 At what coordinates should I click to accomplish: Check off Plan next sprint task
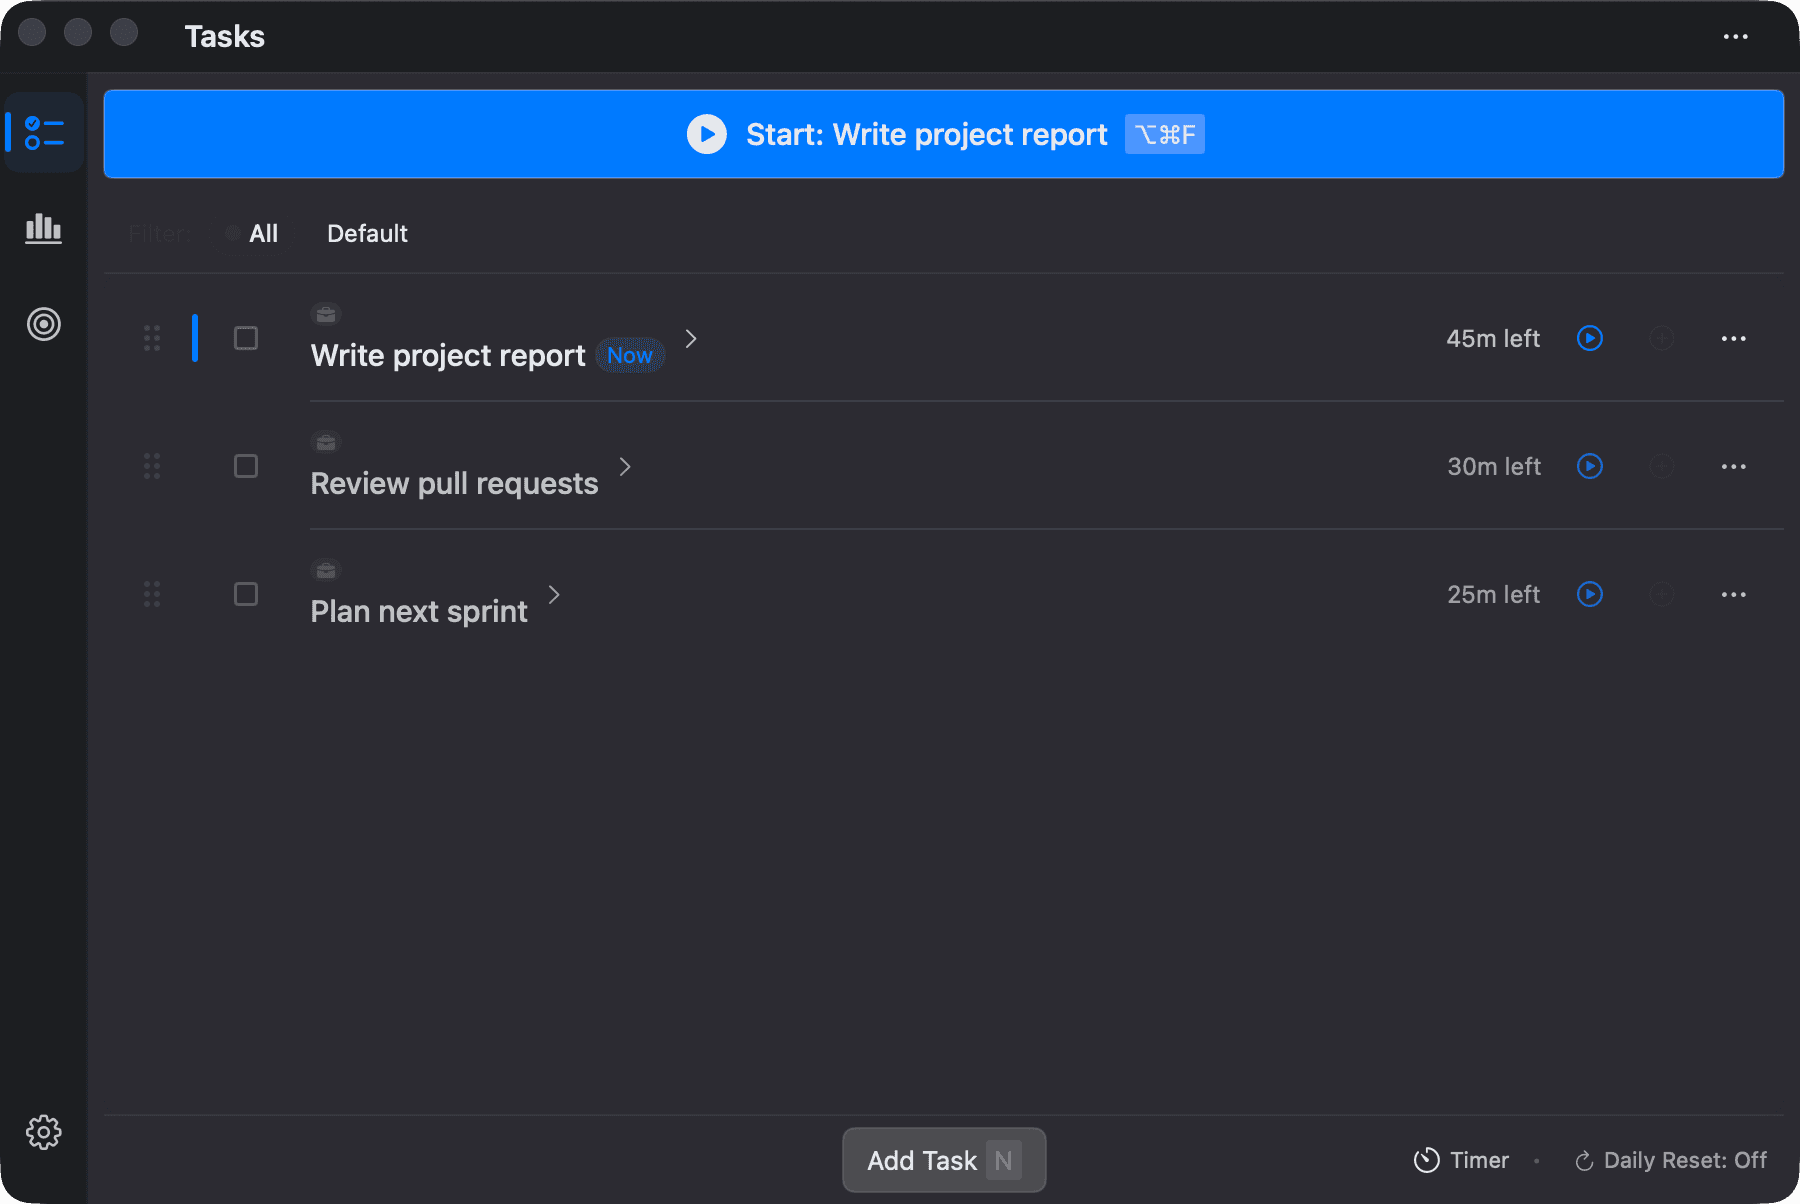click(246, 594)
